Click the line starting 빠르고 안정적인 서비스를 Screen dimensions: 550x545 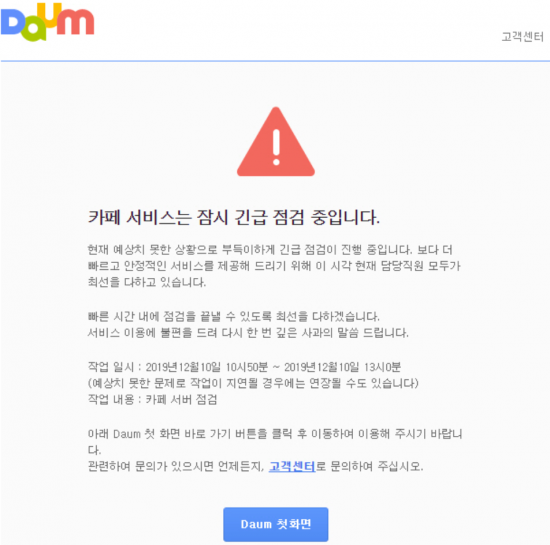(274, 266)
